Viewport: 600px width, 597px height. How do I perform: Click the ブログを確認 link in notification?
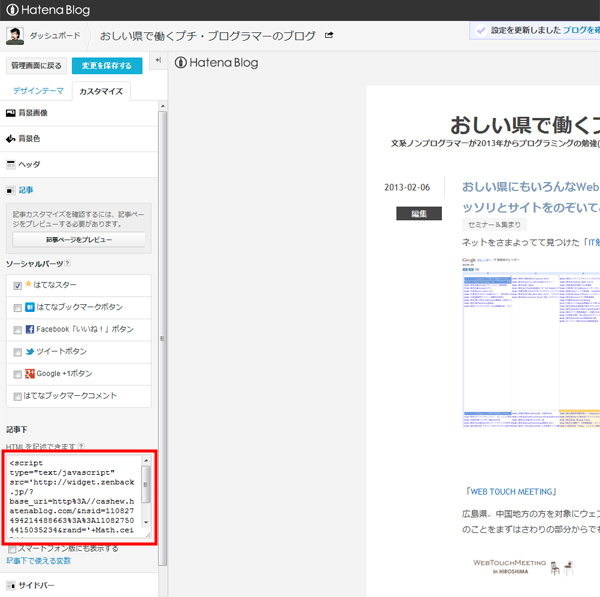[581, 30]
